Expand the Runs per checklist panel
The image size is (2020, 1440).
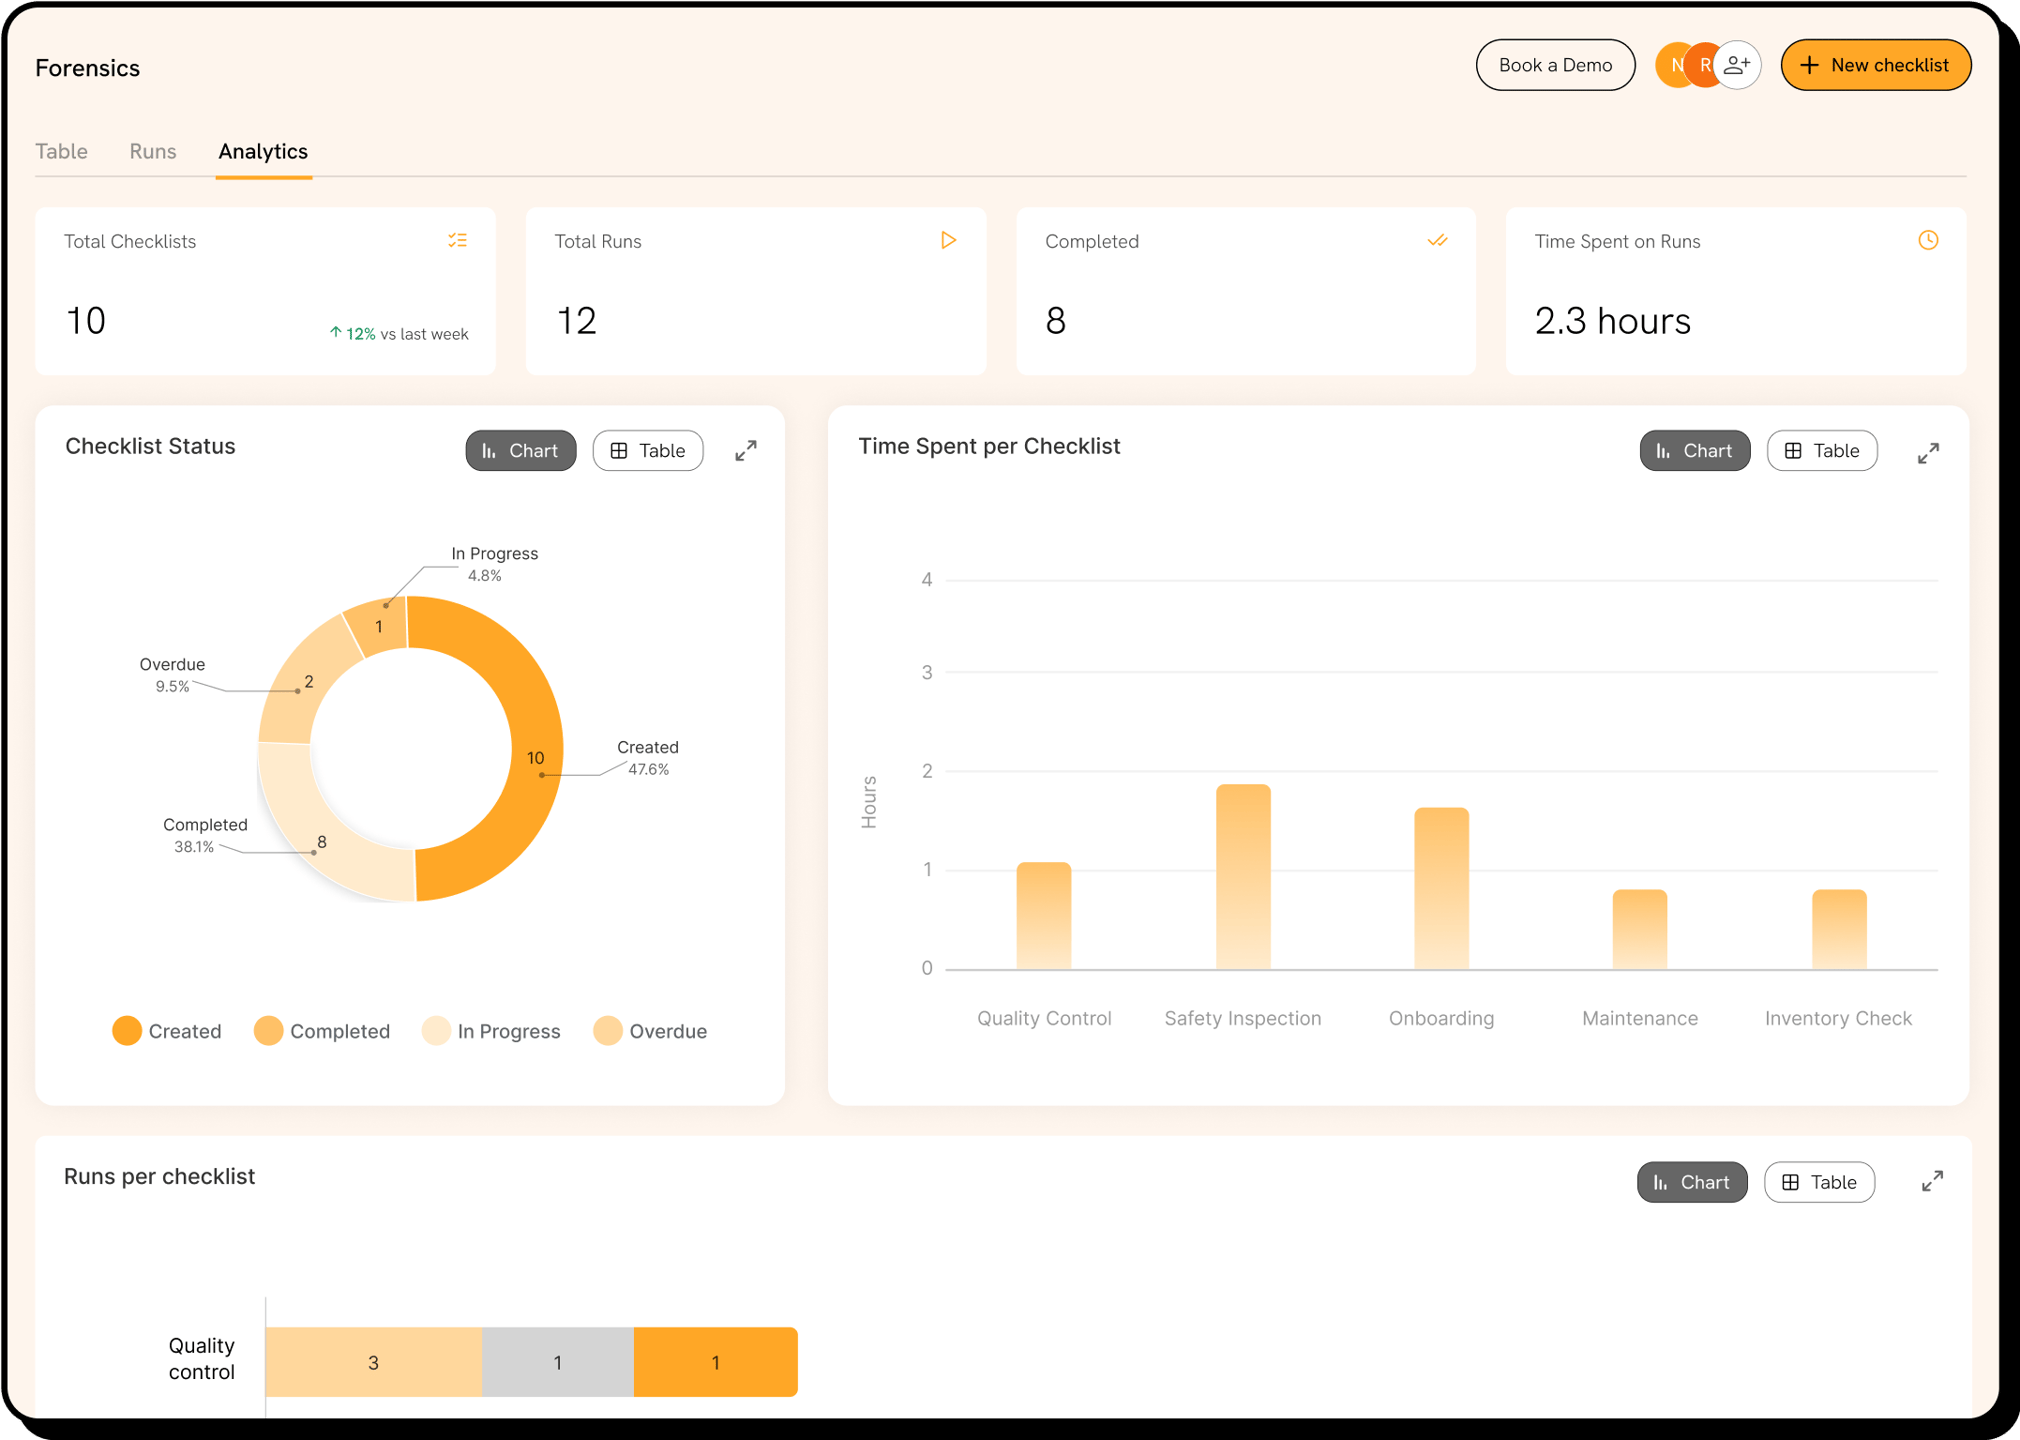pyautogui.click(x=1932, y=1182)
